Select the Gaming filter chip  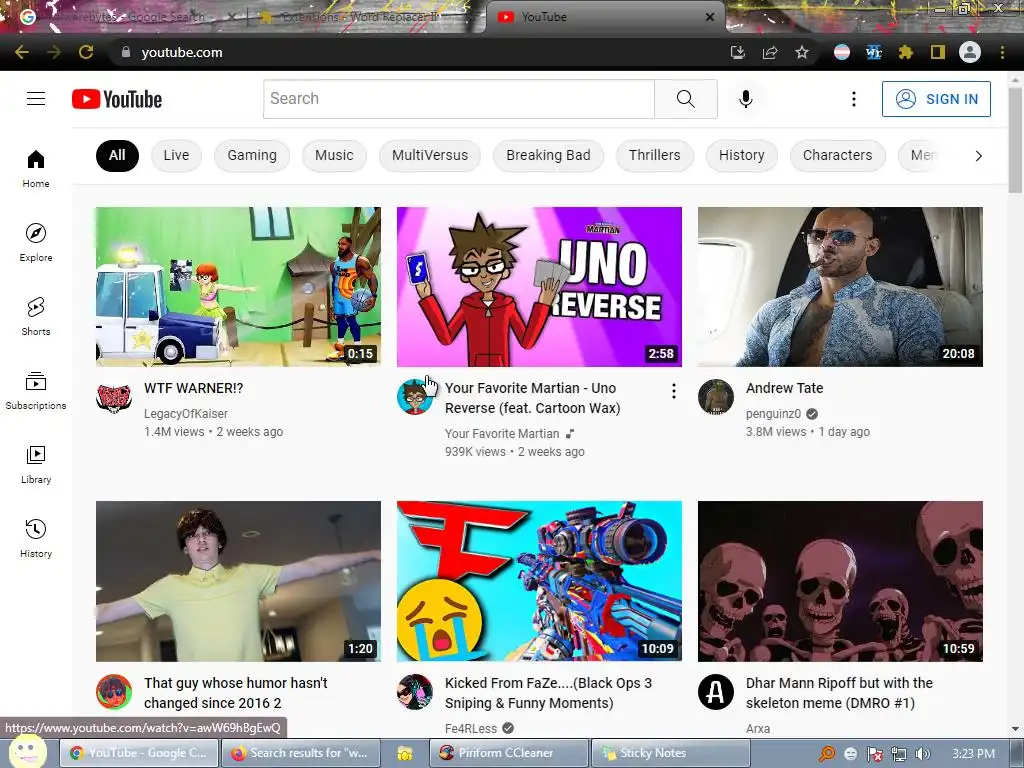[x=252, y=155]
